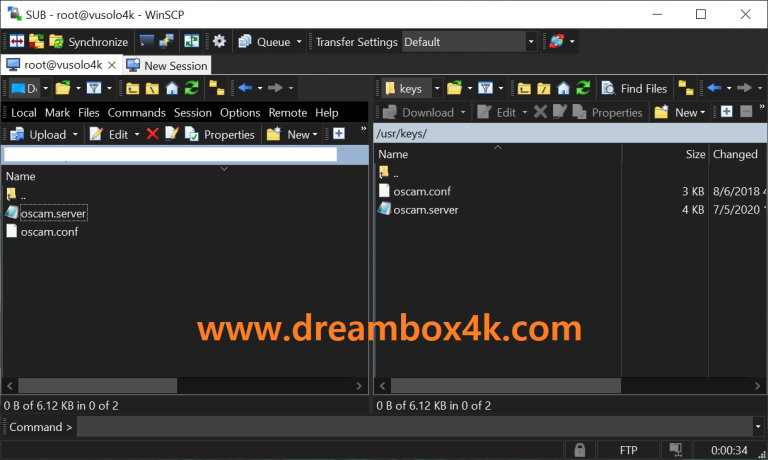Click remote panel back arrow
768x460 pixels.
[x=714, y=88]
